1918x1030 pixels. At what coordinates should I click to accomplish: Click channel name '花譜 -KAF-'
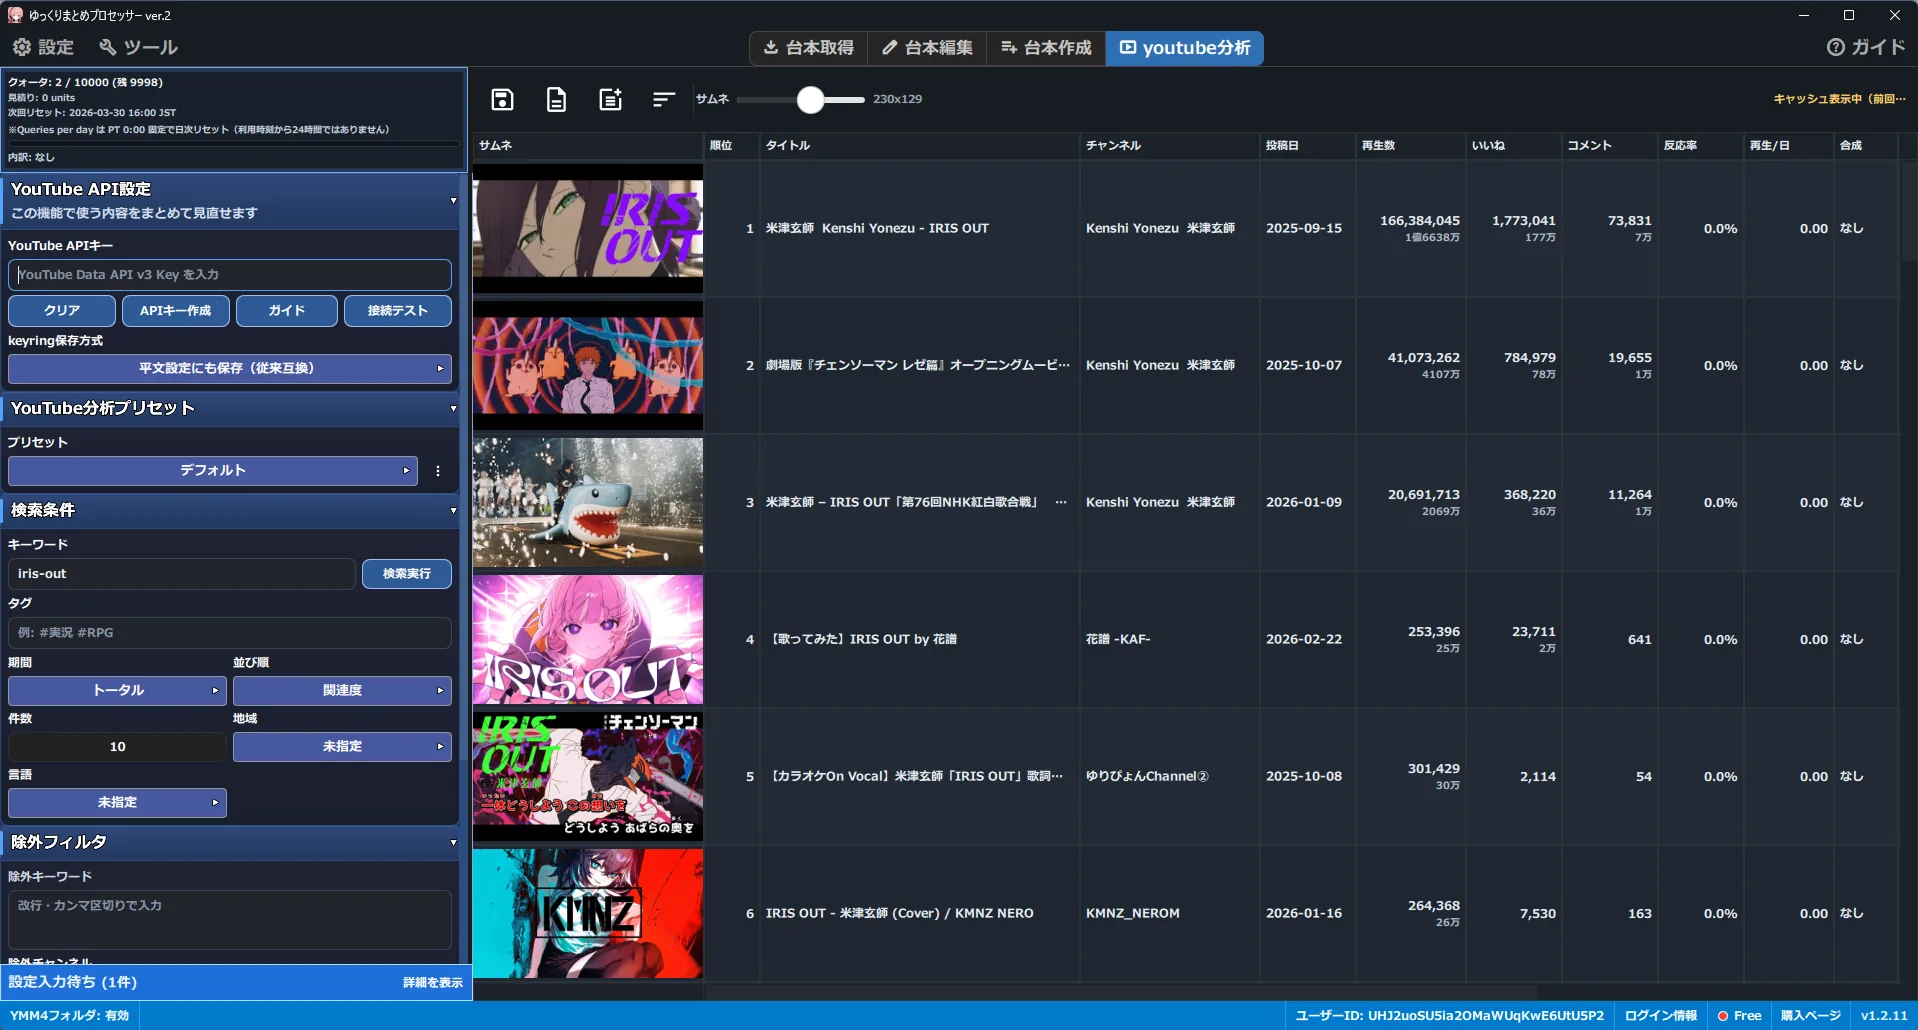[1118, 640]
